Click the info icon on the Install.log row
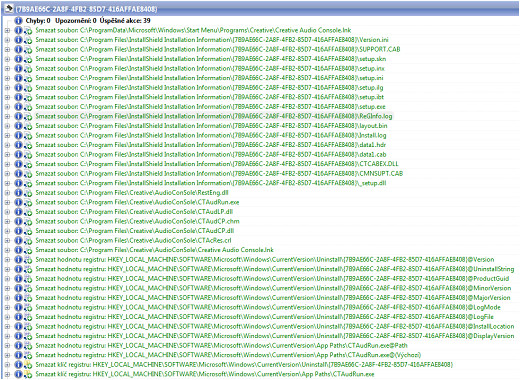520x380 pixels. point(18,135)
